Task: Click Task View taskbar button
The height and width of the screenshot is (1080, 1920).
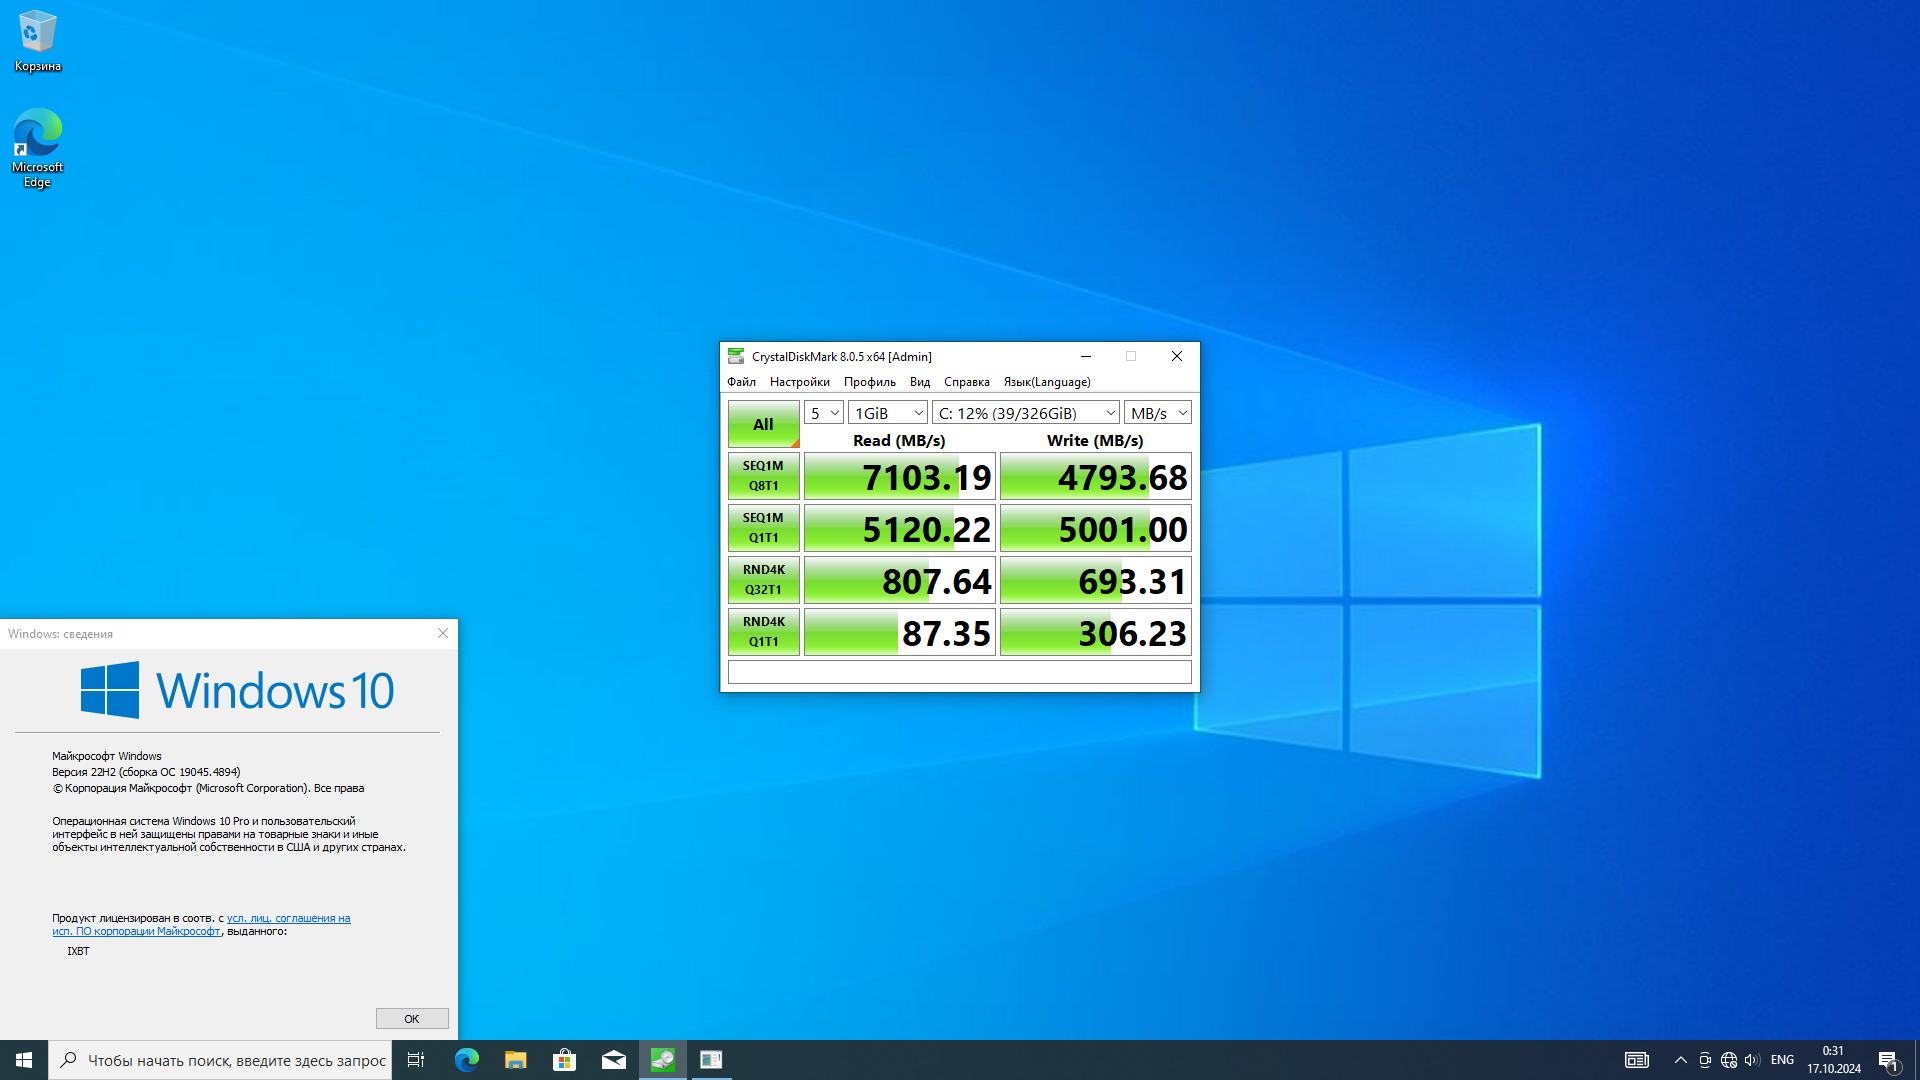Action: pyautogui.click(x=416, y=1060)
